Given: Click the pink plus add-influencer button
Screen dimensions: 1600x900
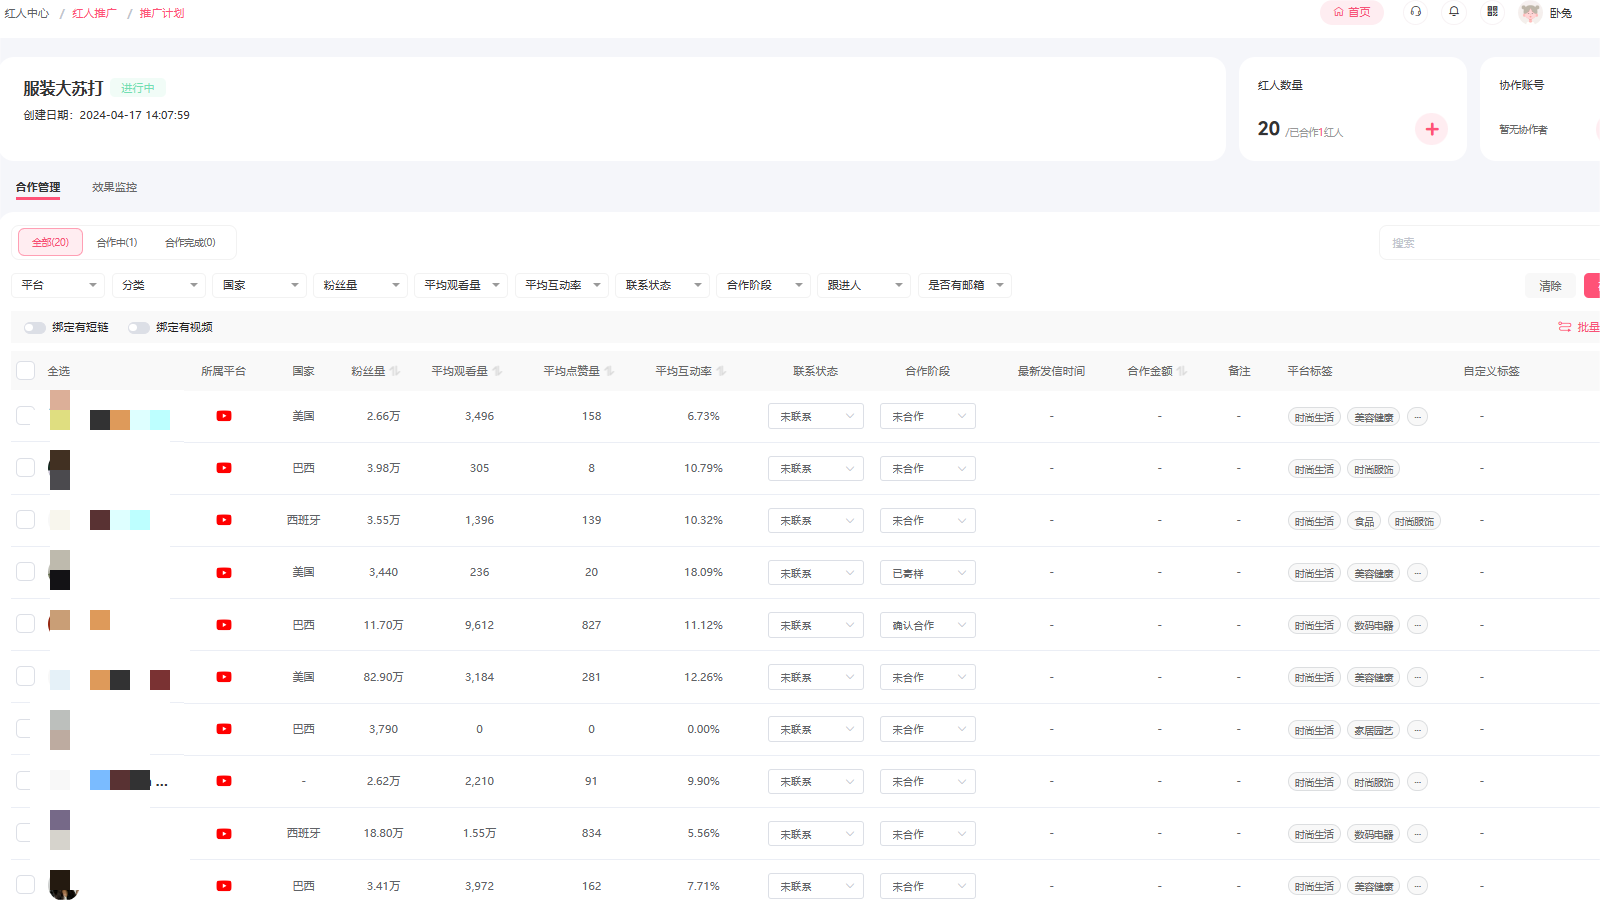Looking at the screenshot, I should (1432, 129).
